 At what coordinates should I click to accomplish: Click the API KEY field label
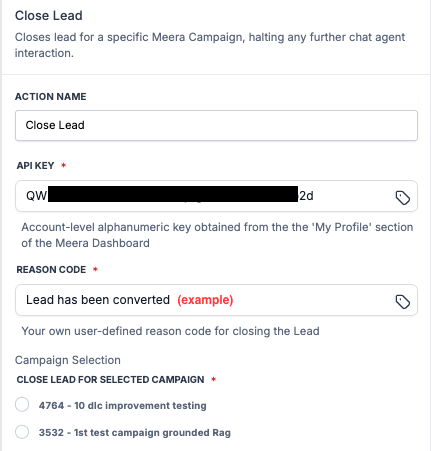[x=35, y=166]
